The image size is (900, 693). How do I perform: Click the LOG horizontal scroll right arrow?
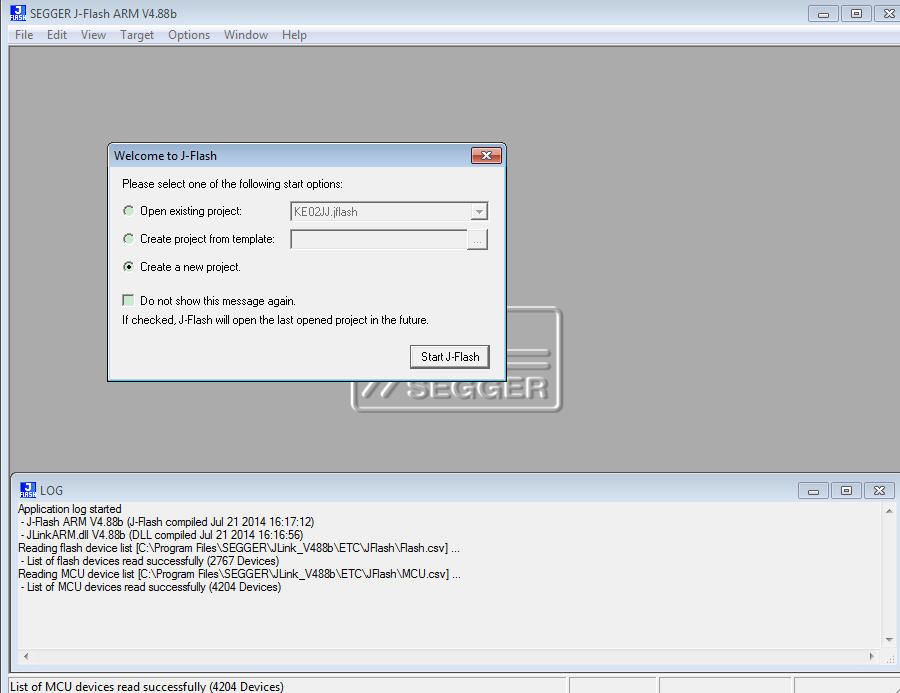(872, 656)
